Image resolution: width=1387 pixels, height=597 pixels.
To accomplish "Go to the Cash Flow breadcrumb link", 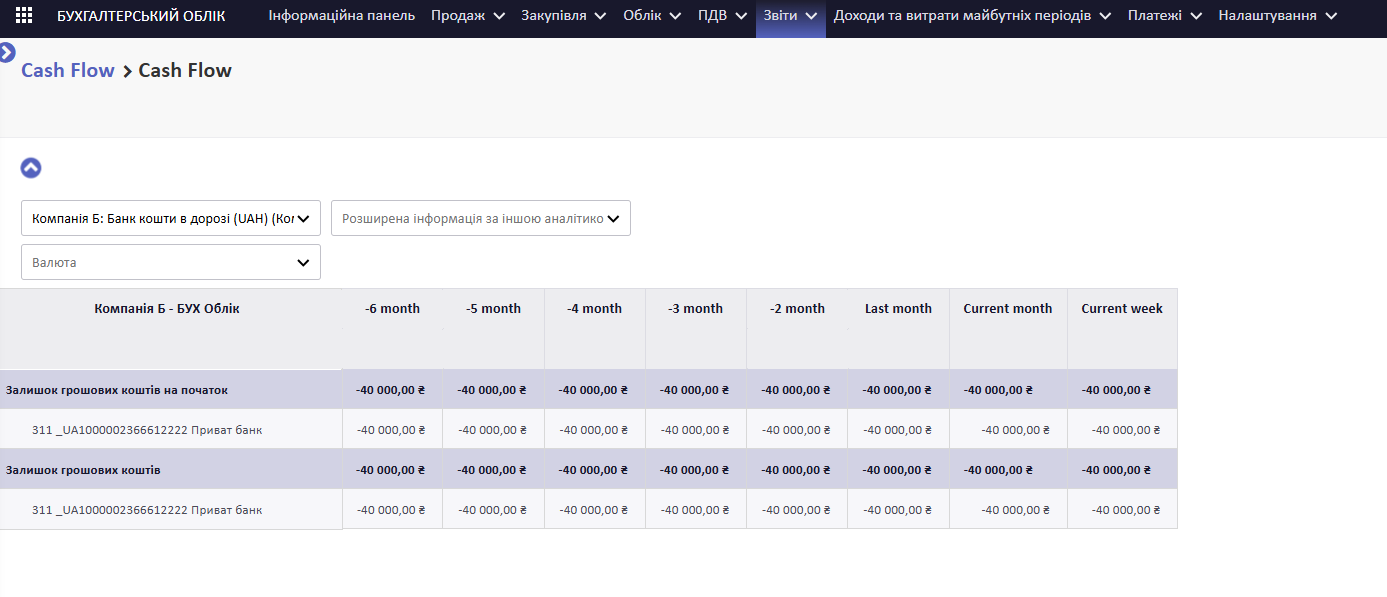I will click(x=68, y=70).
